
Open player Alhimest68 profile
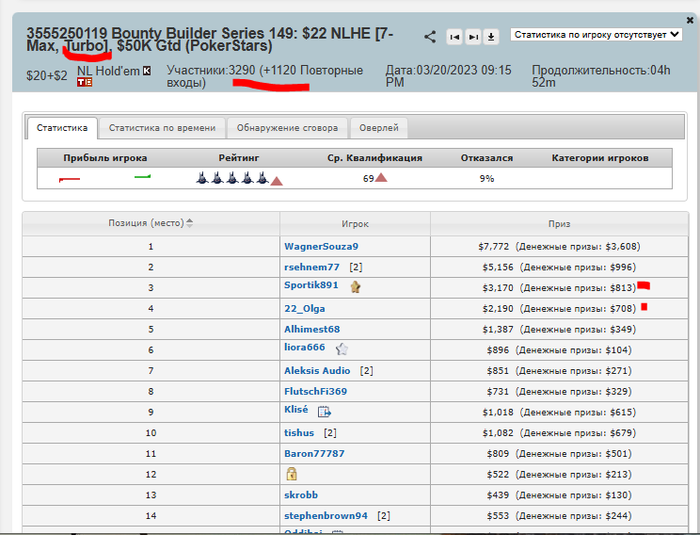click(312, 329)
